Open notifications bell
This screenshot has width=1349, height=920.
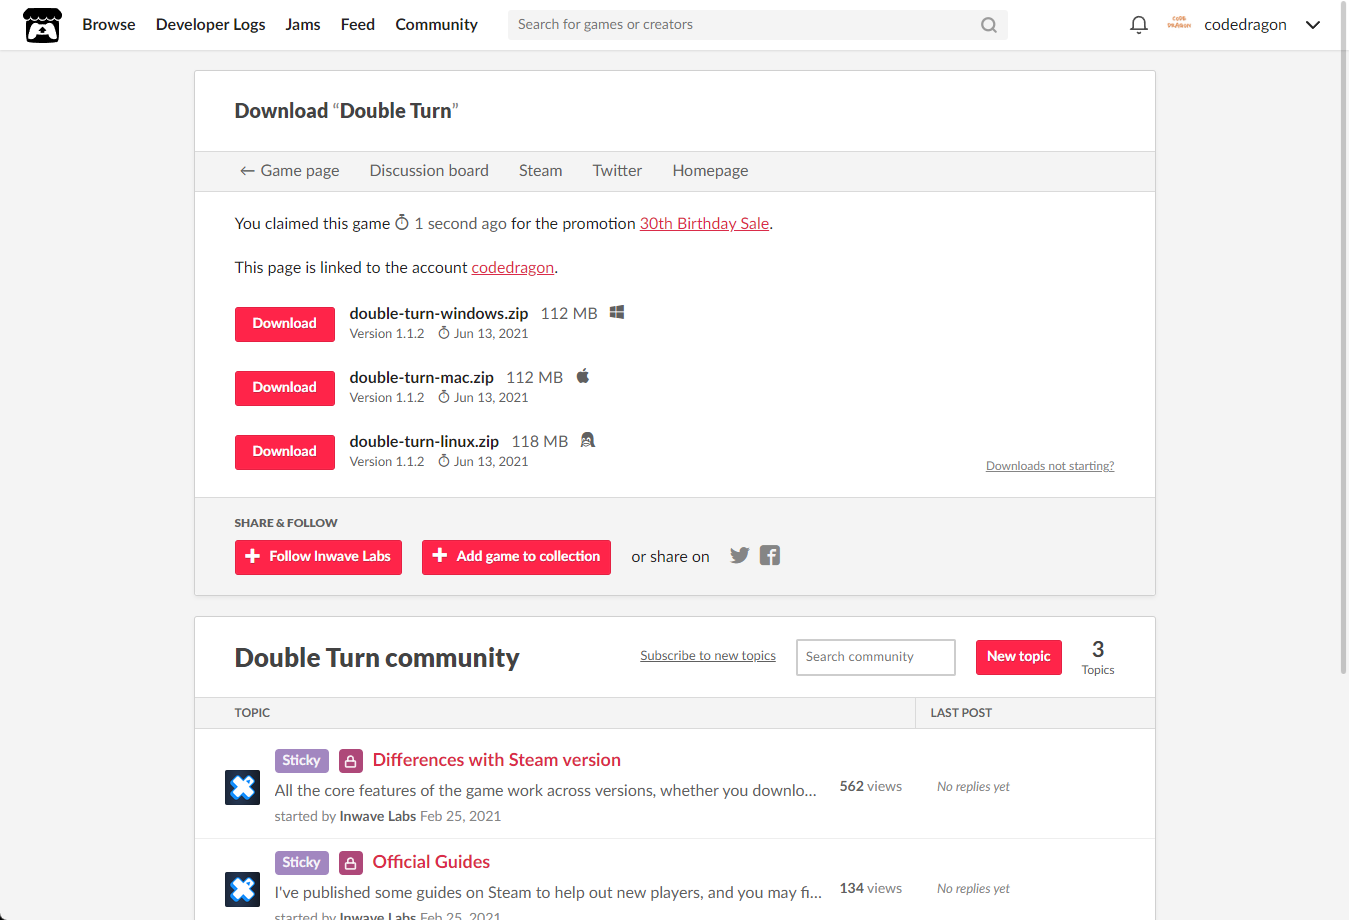1138,25
